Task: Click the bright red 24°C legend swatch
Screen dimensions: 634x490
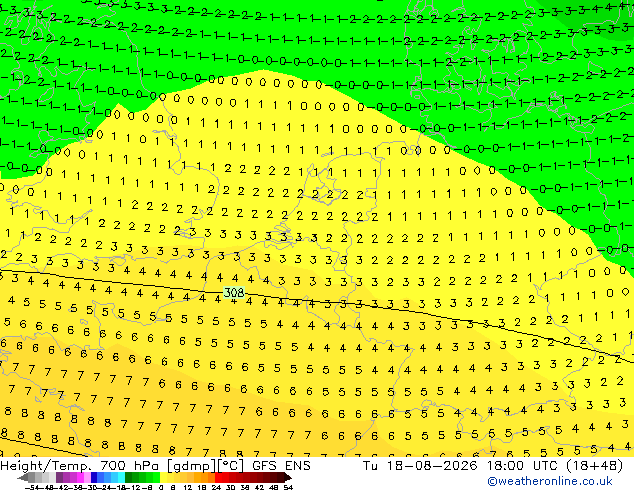Action: coord(218,477)
